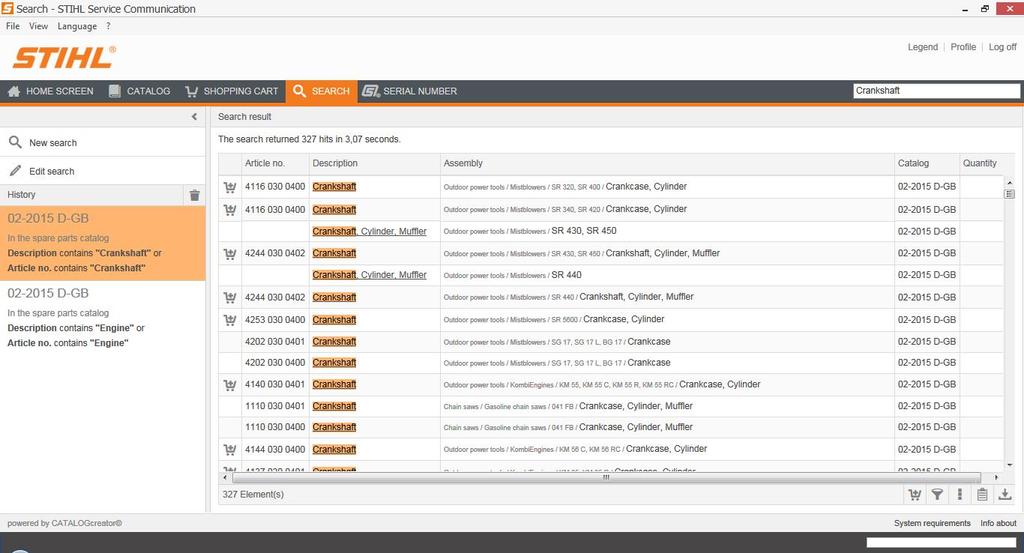This screenshot has width=1024, height=553.
Task: Click the STIHL logo
Action: [64, 57]
